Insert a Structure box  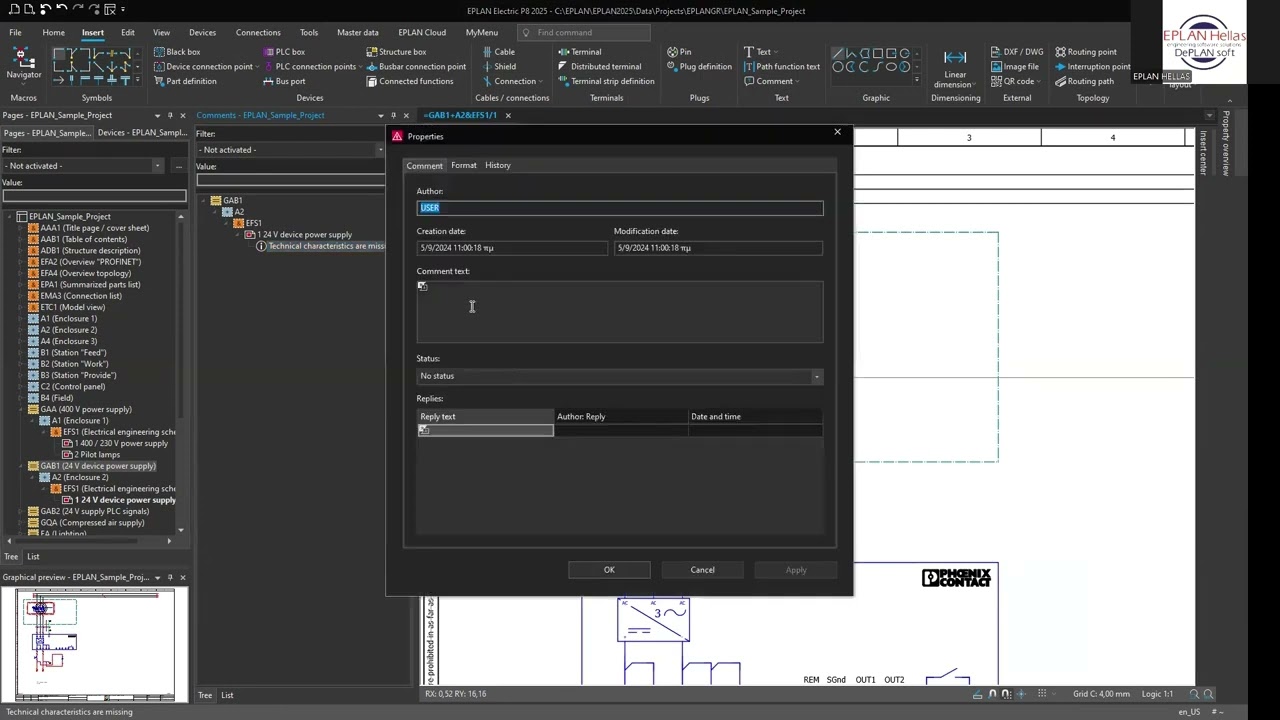tap(395, 52)
